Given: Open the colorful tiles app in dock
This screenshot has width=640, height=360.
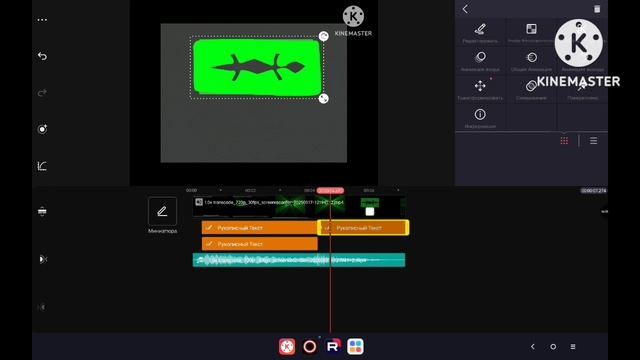Looking at the screenshot, I should coord(355,347).
